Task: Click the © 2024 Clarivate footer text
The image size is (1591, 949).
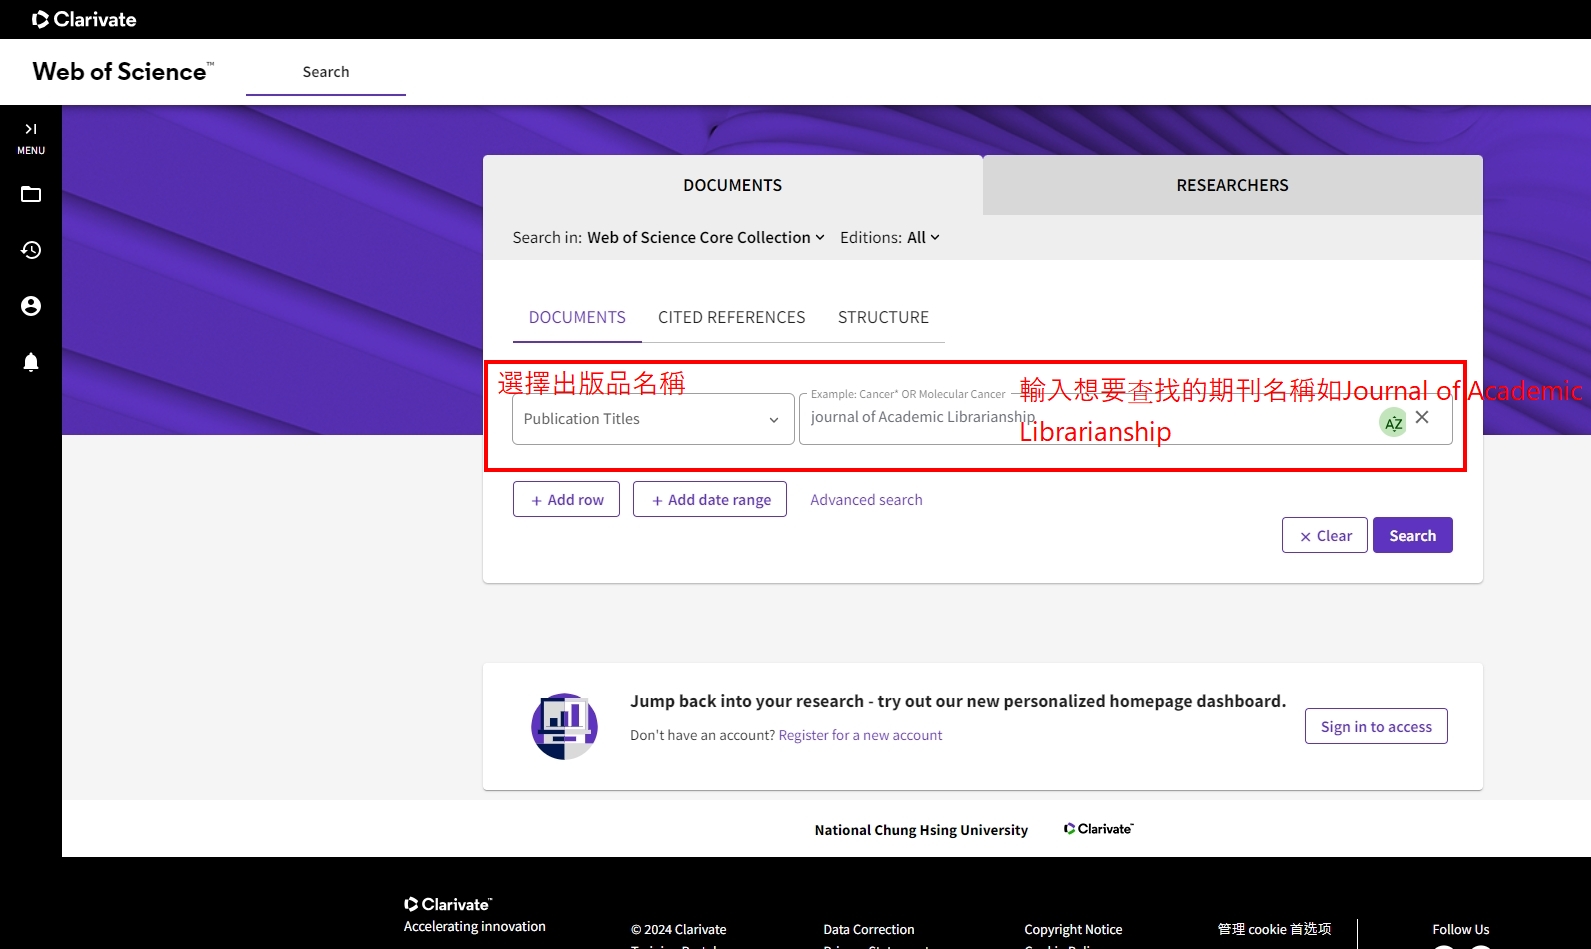Action: (678, 930)
